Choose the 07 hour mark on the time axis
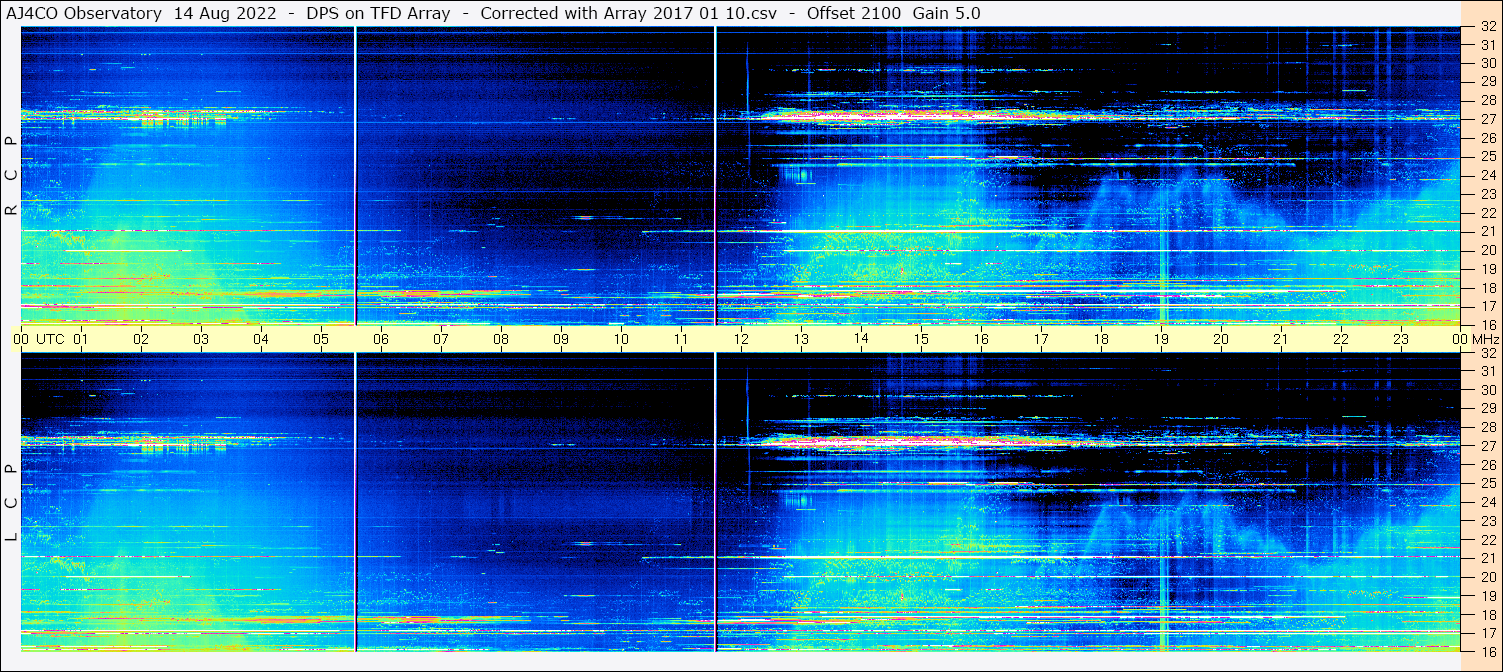Screen dimensions: 1503x672 (x=441, y=339)
